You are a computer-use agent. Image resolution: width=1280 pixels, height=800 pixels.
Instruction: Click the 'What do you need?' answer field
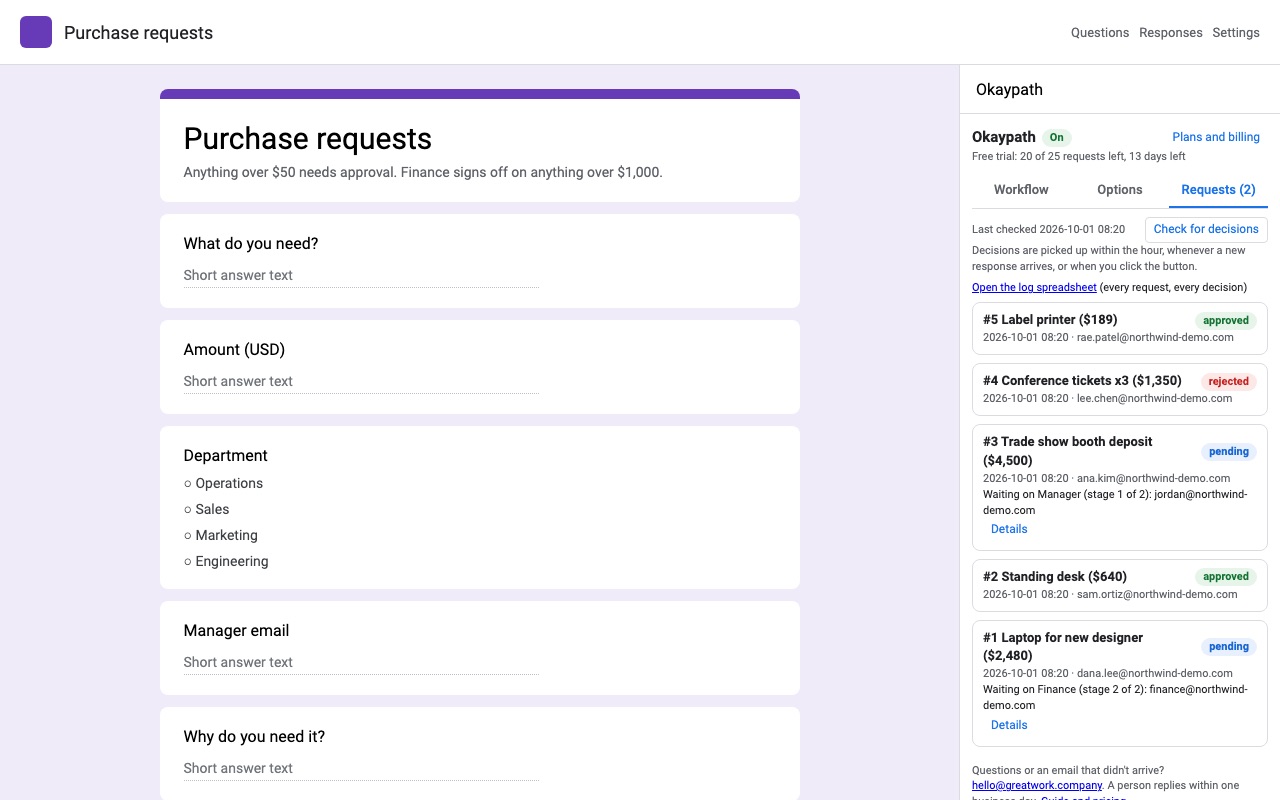coord(361,276)
